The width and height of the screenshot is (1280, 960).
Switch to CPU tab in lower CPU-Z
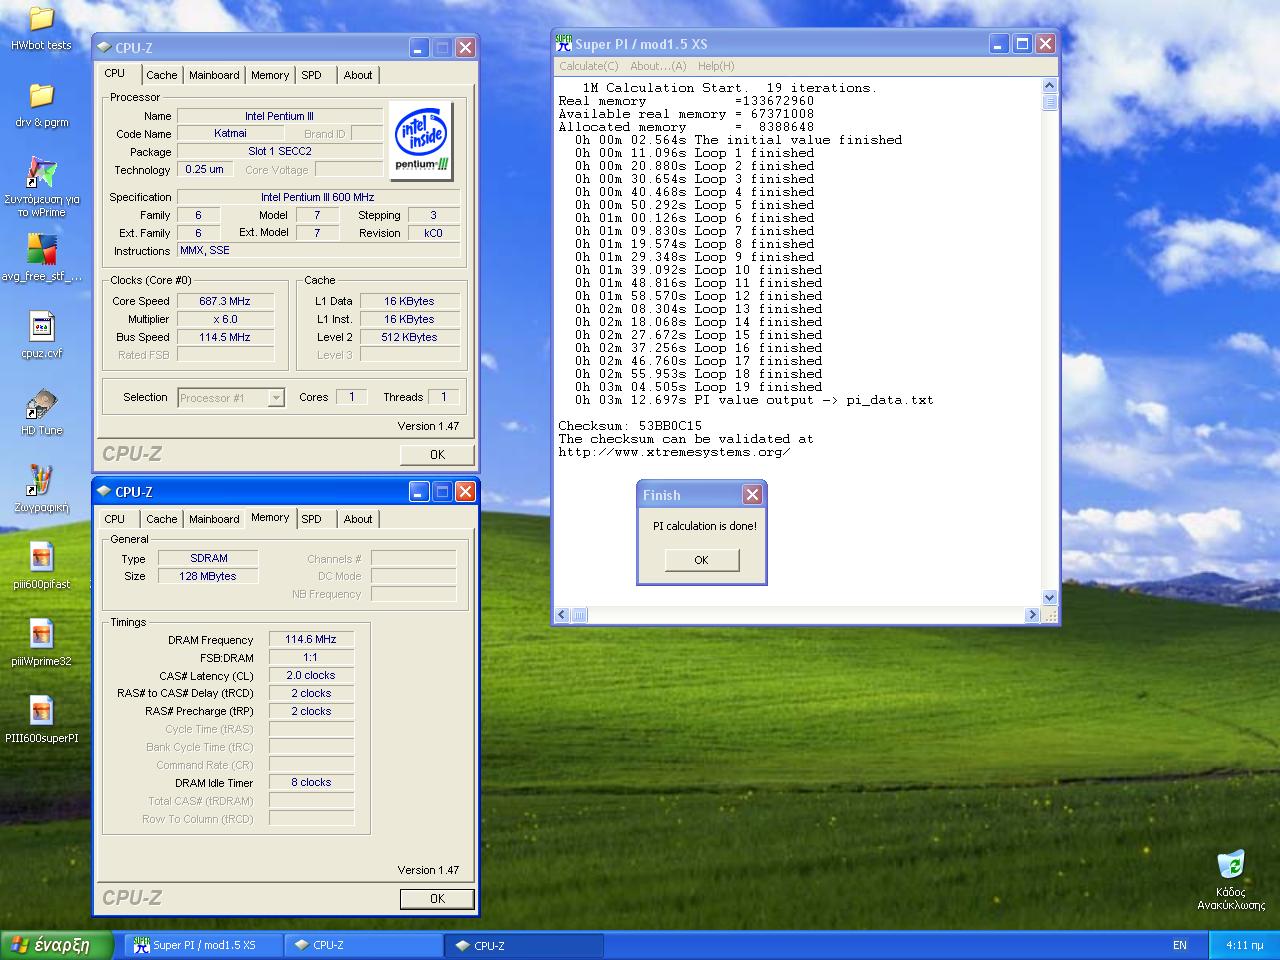click(x=115, y=519)
